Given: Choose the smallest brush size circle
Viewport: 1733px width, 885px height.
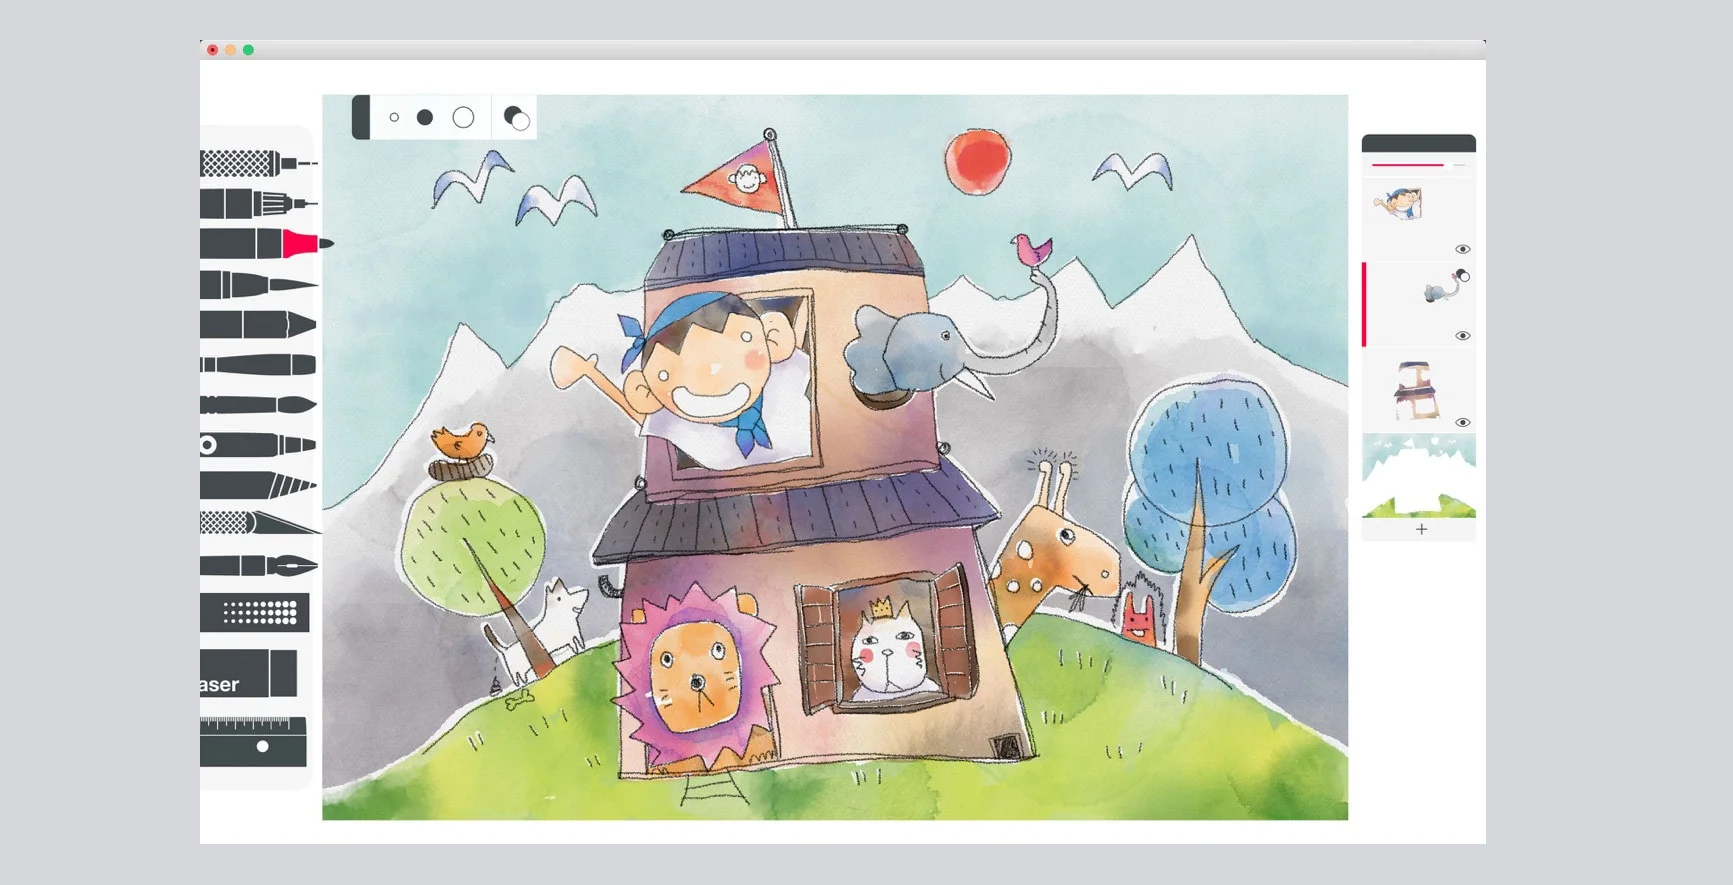Looking at the screenshot, I should (x=394, y=118).
